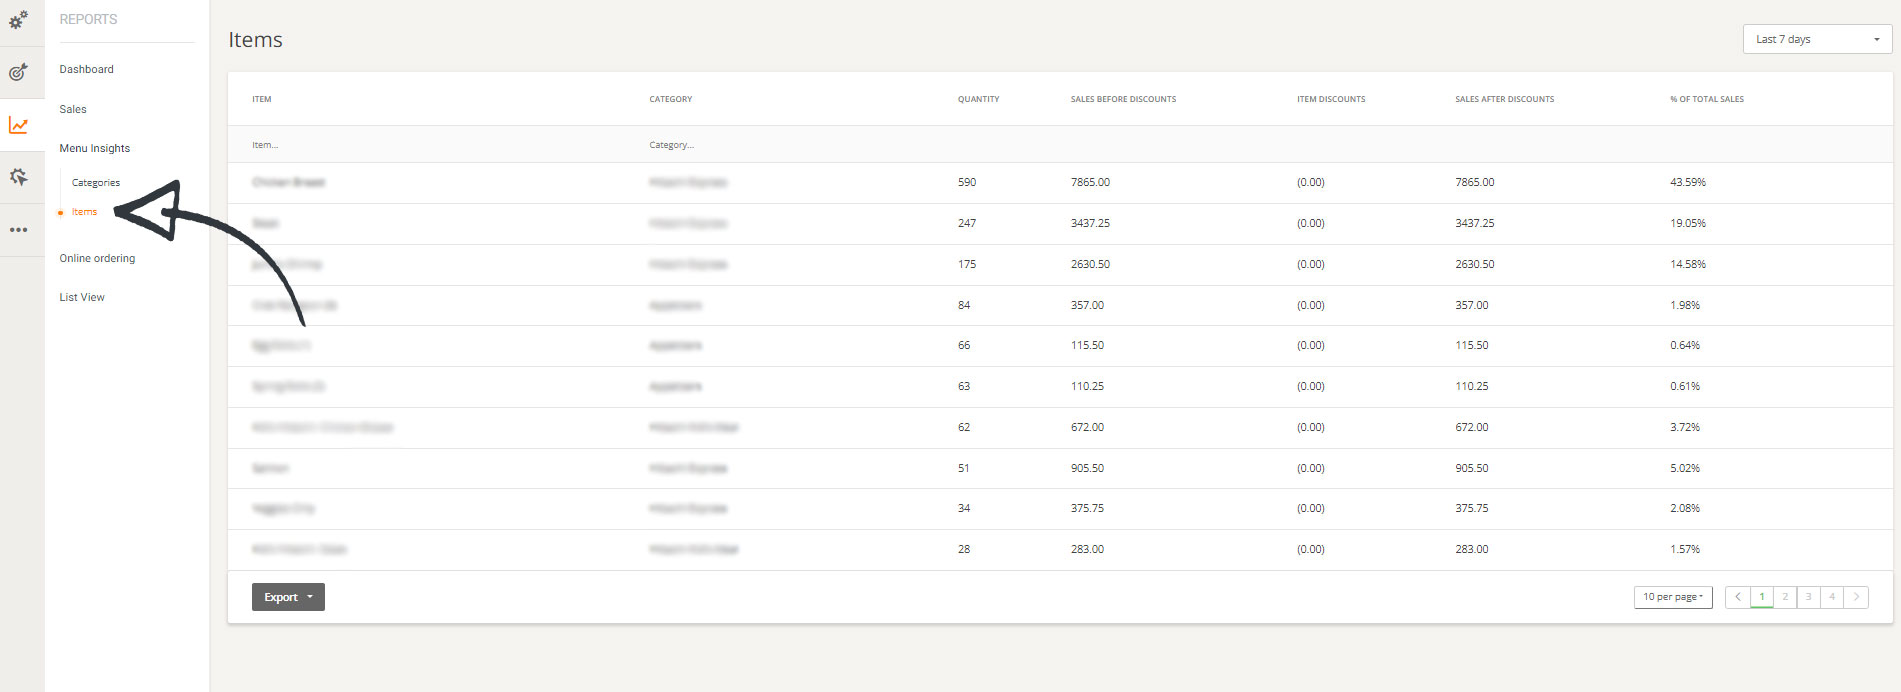Open the settings gears icon in sidebar
The width and height of the screenshot is (1901, 692).
pos(18,20)
